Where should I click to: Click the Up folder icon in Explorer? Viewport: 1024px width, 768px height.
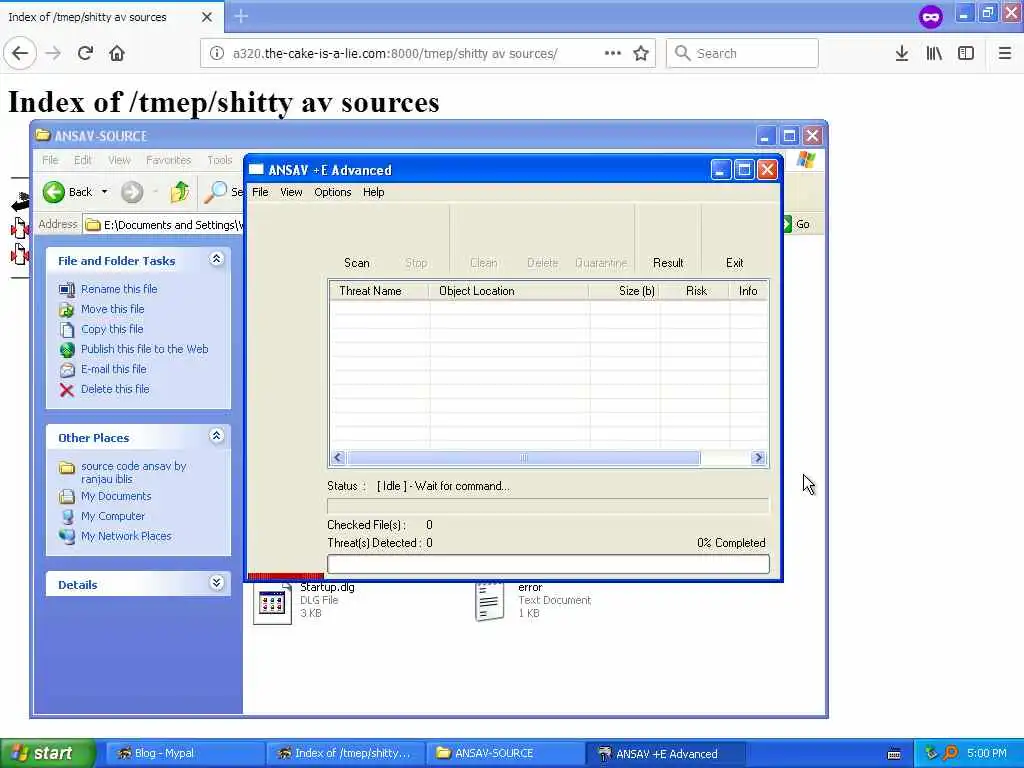coord(180,192)
